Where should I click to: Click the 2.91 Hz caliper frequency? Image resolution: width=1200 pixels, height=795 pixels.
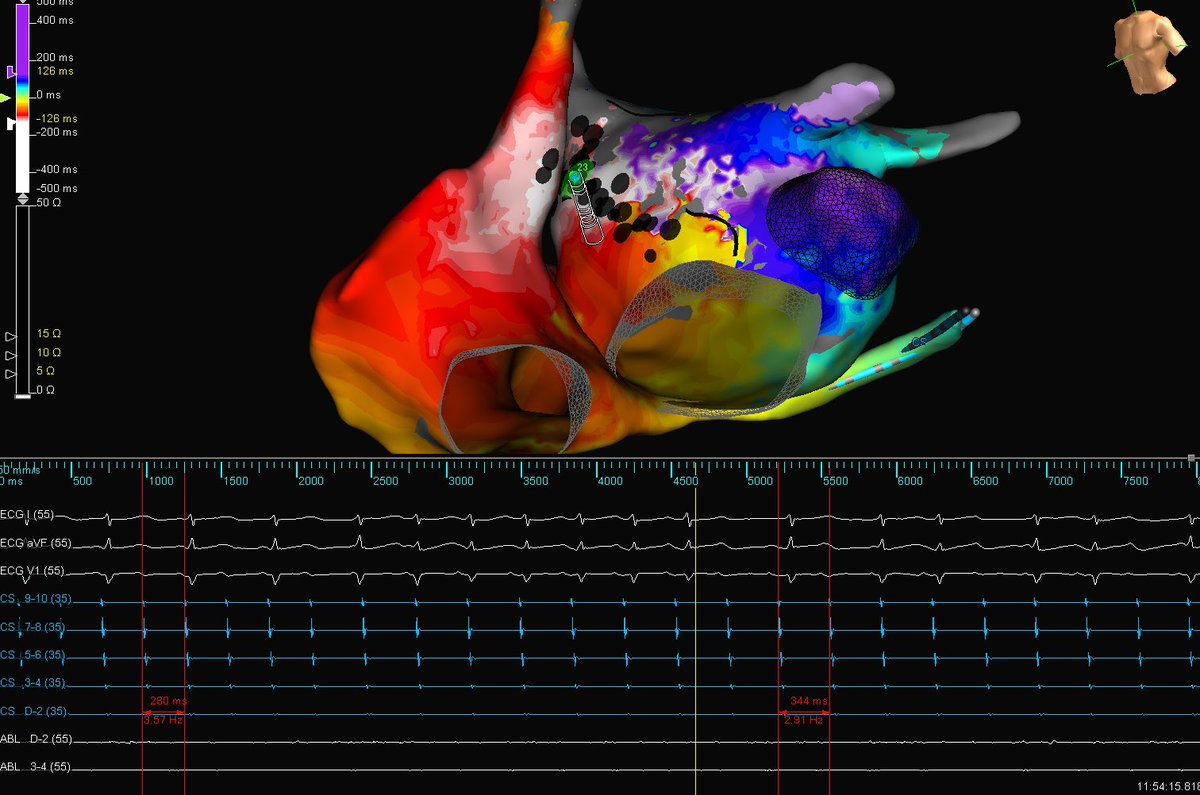804,720
